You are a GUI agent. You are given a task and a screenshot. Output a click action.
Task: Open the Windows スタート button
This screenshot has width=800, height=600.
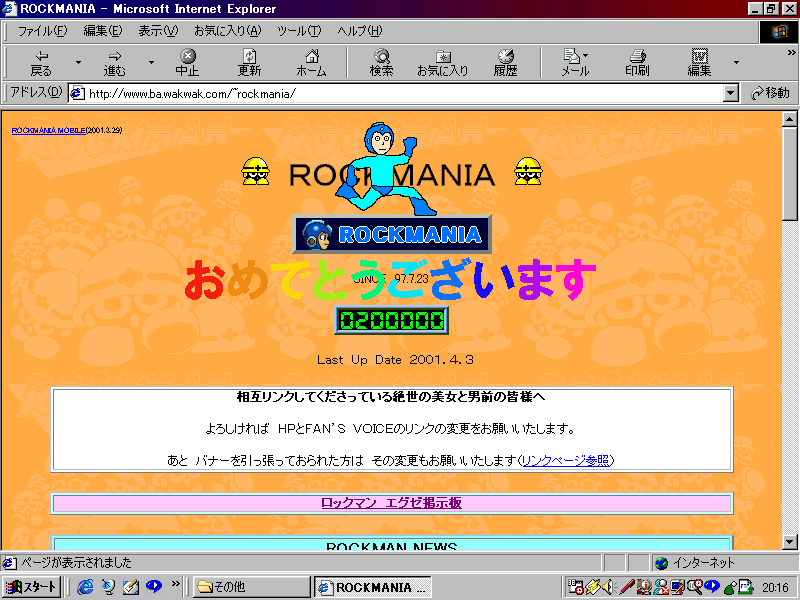click(x=33, y=587)
